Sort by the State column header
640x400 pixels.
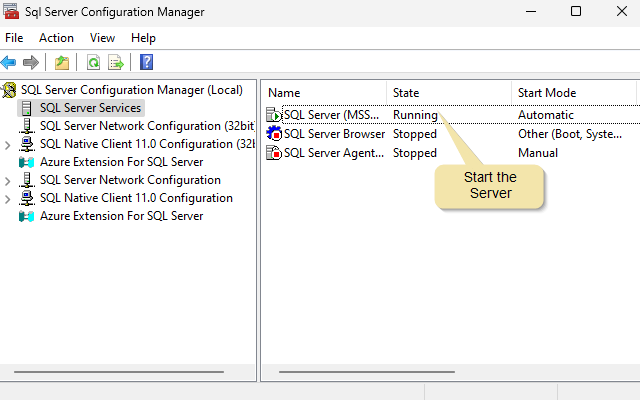449,93
